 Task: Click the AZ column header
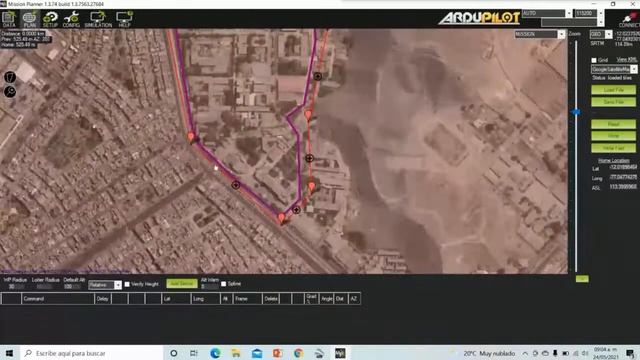pos(353,299)
